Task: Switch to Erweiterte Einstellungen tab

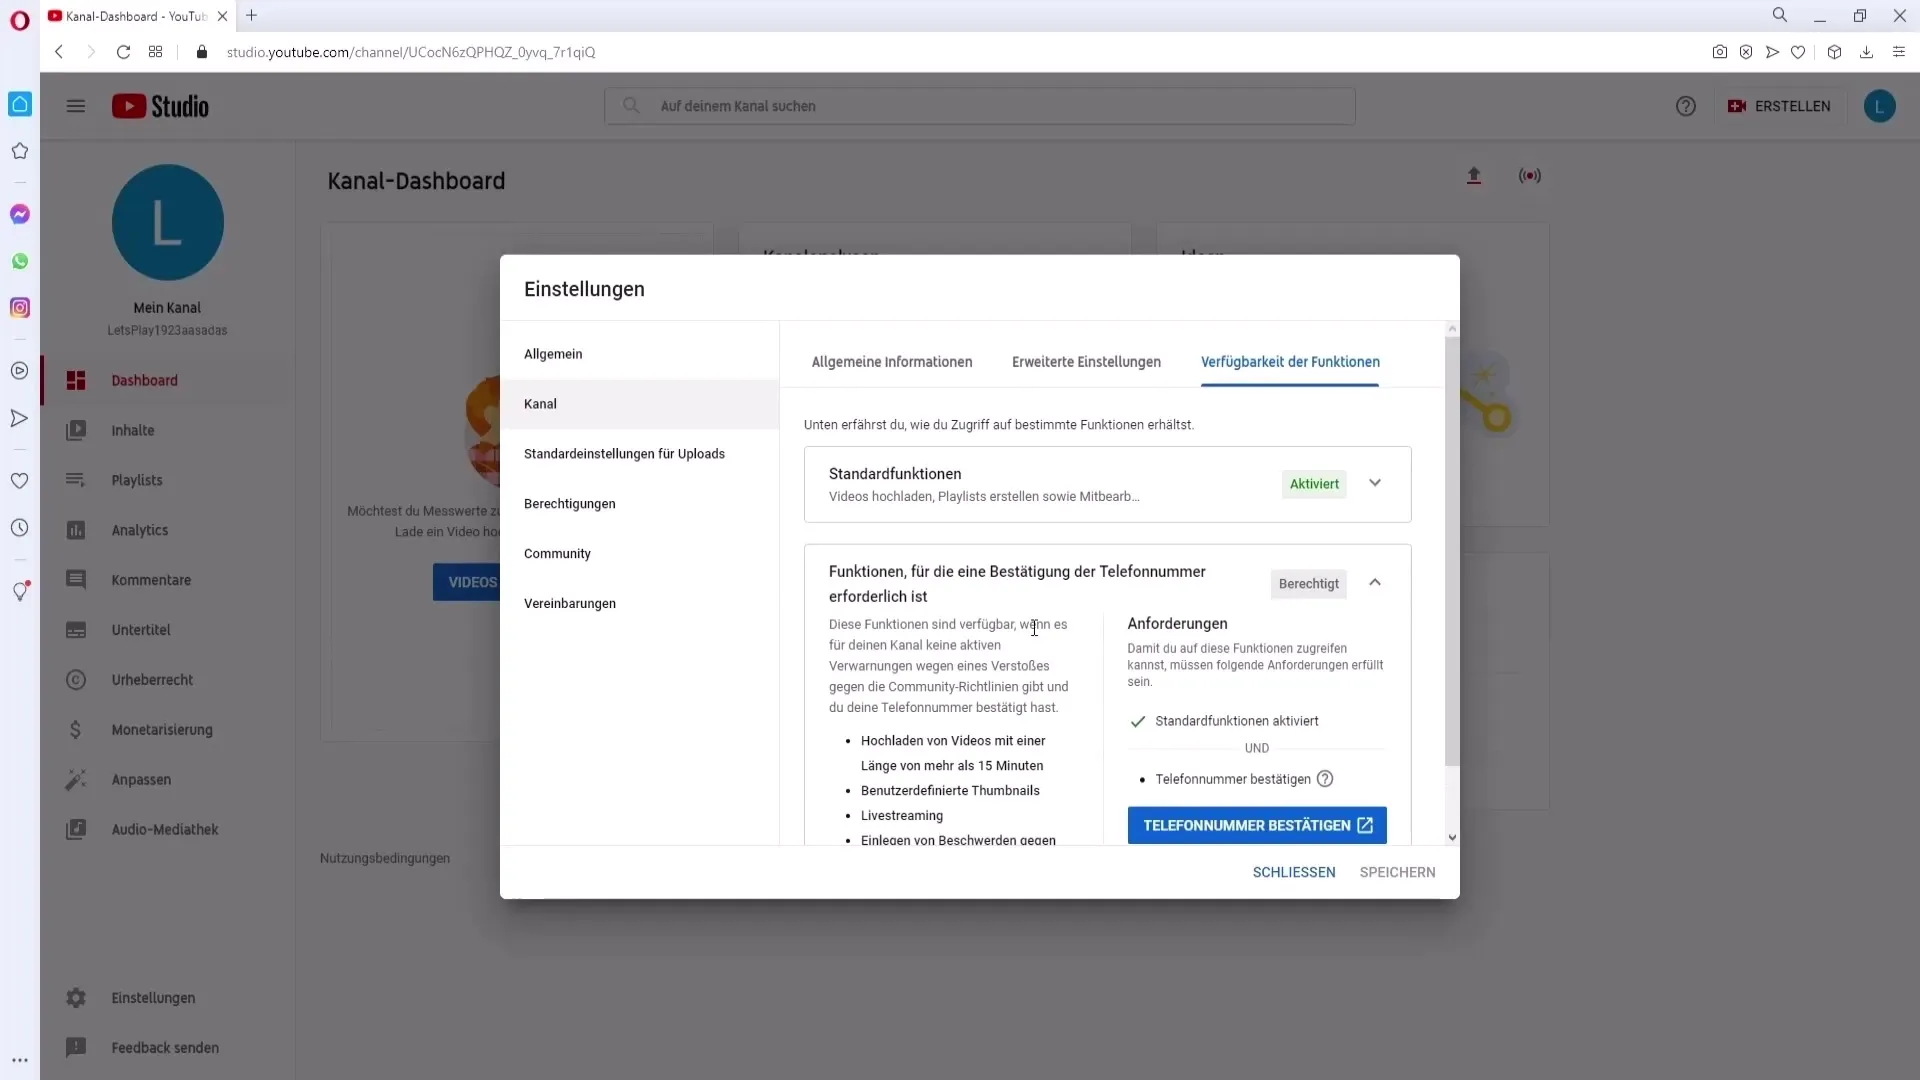Action: coord(1085,361)
